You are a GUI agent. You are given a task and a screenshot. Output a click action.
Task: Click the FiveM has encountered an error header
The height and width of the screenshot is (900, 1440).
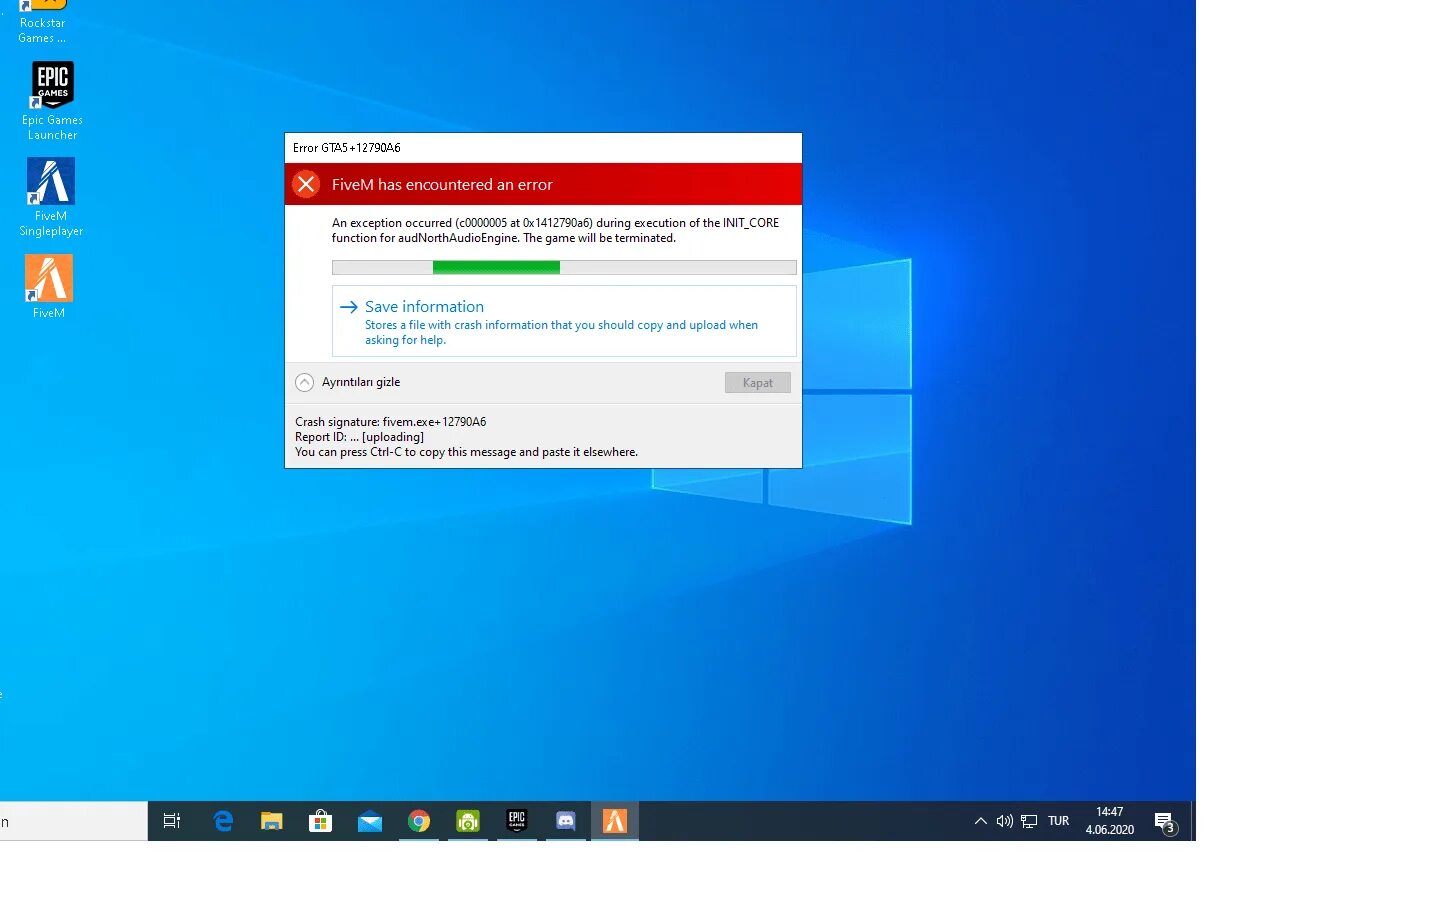(442, 185)
